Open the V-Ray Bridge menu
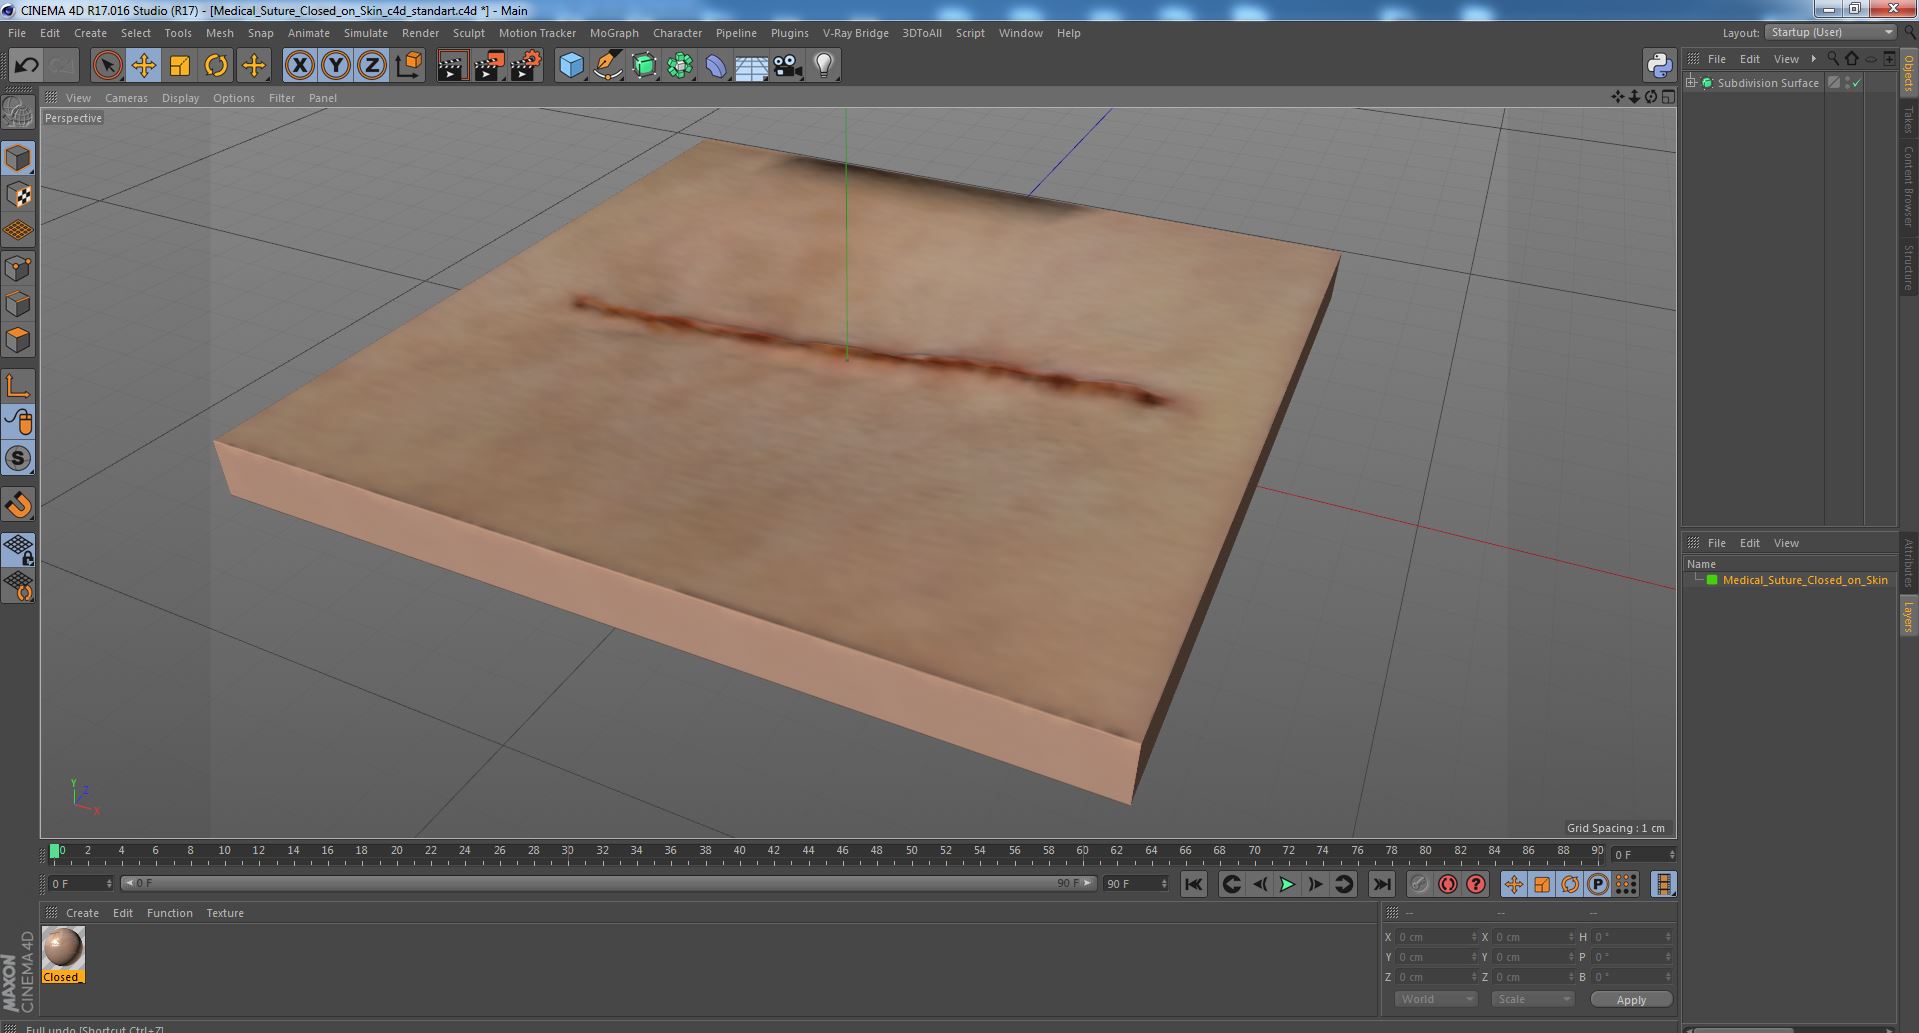This screenshot has height=1033, width=1919. coord(855,33)
